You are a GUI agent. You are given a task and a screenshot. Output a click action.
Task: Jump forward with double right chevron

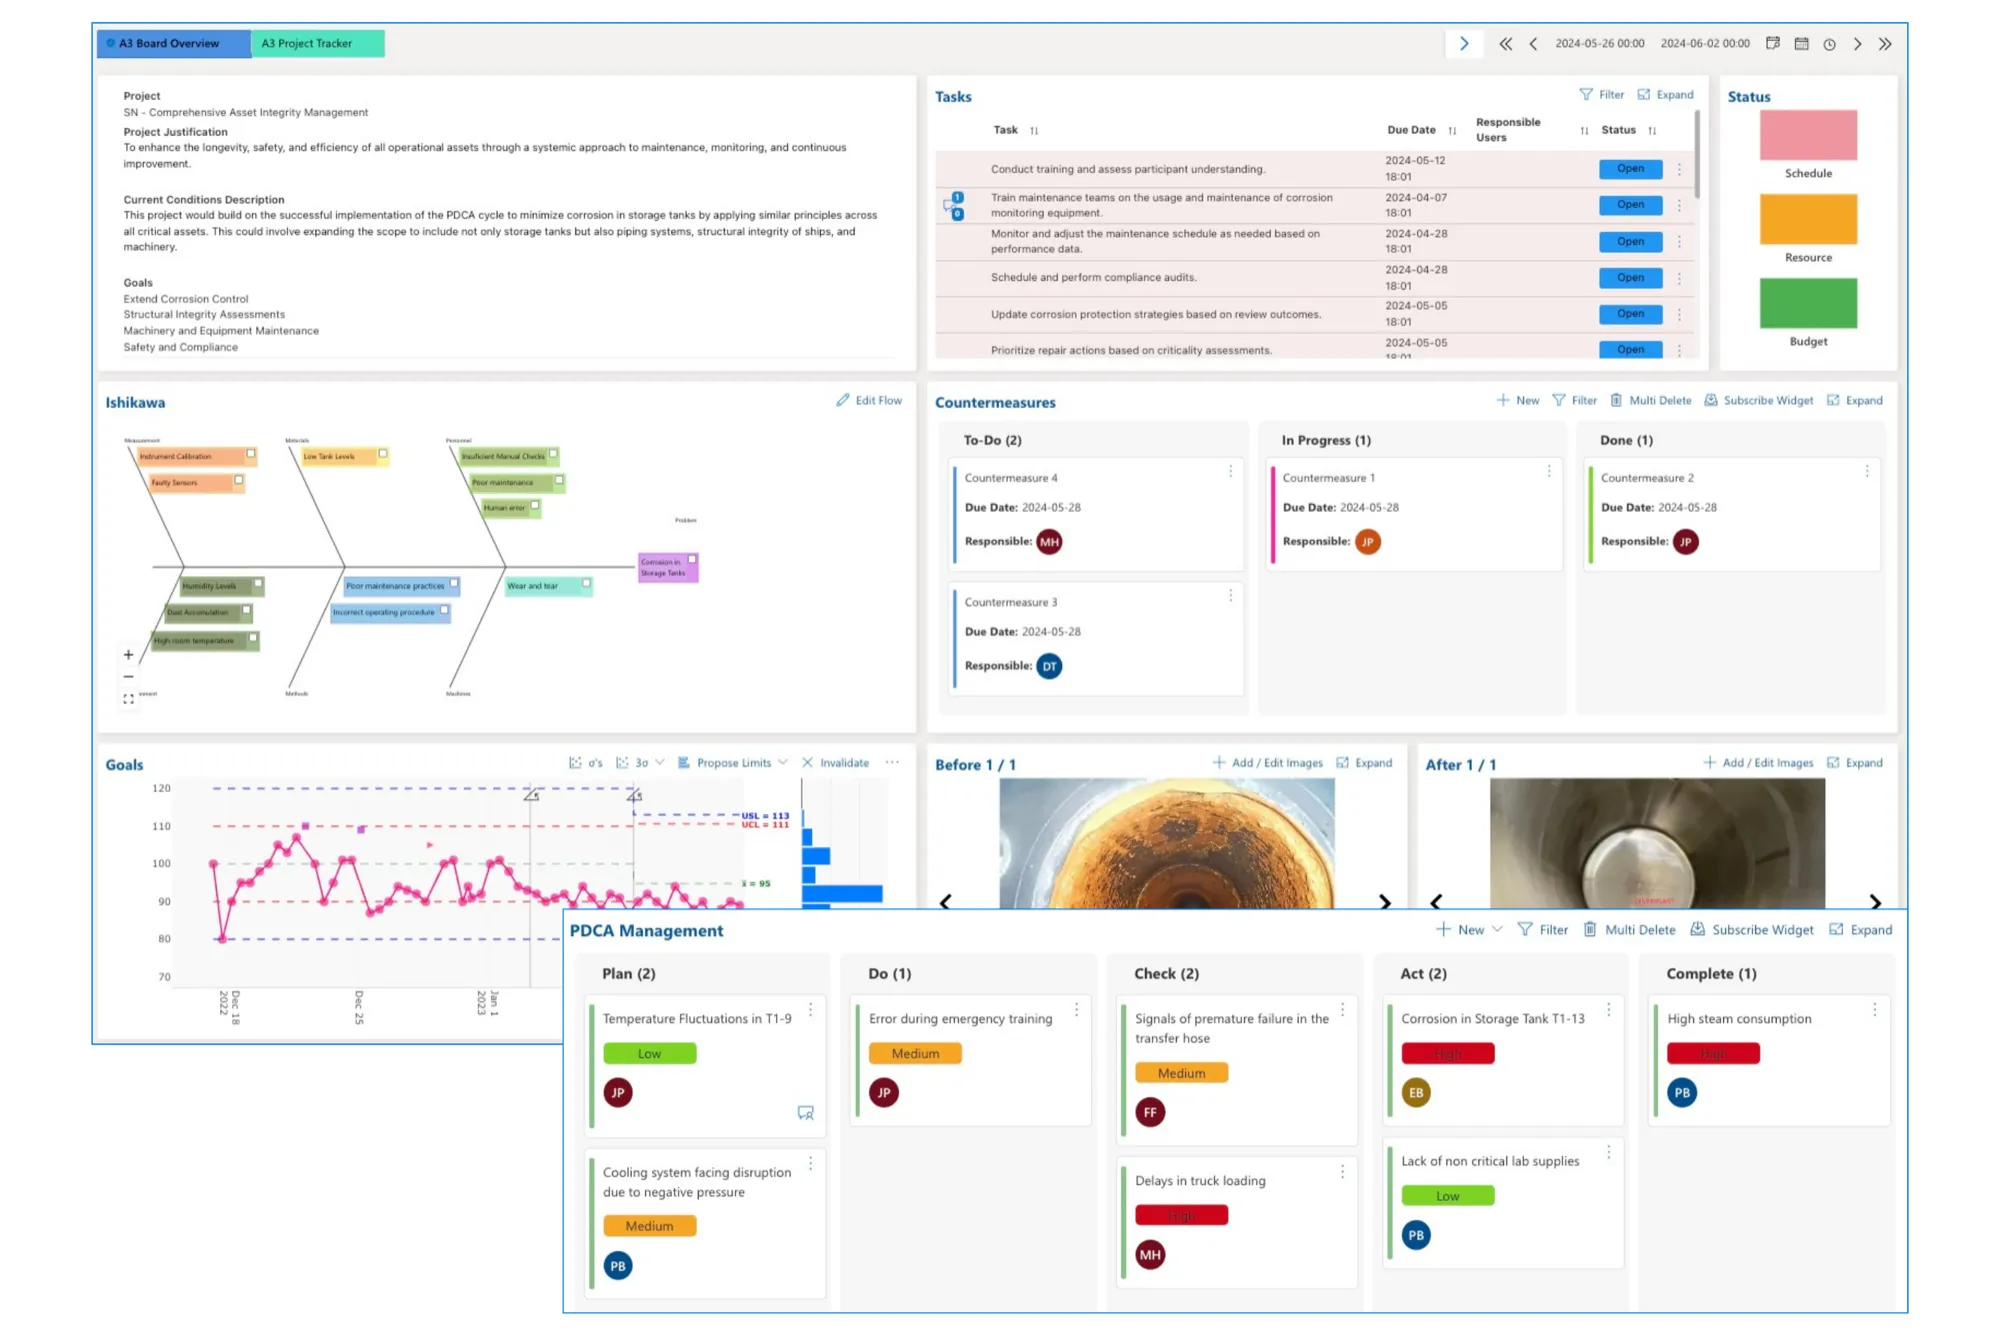coord(1885,44)
